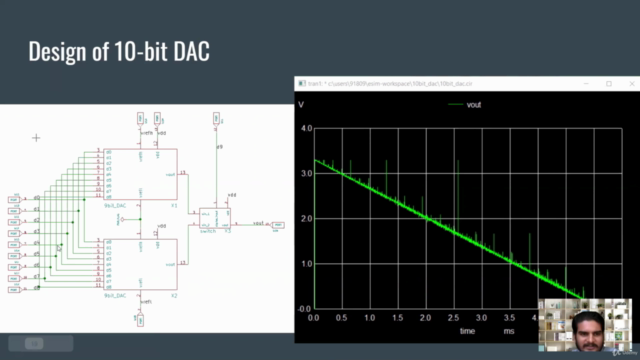The width and height of the screenshot is (640, 360).
Task: Click the vout net label near output port
Action: click(x=258, y=223)
